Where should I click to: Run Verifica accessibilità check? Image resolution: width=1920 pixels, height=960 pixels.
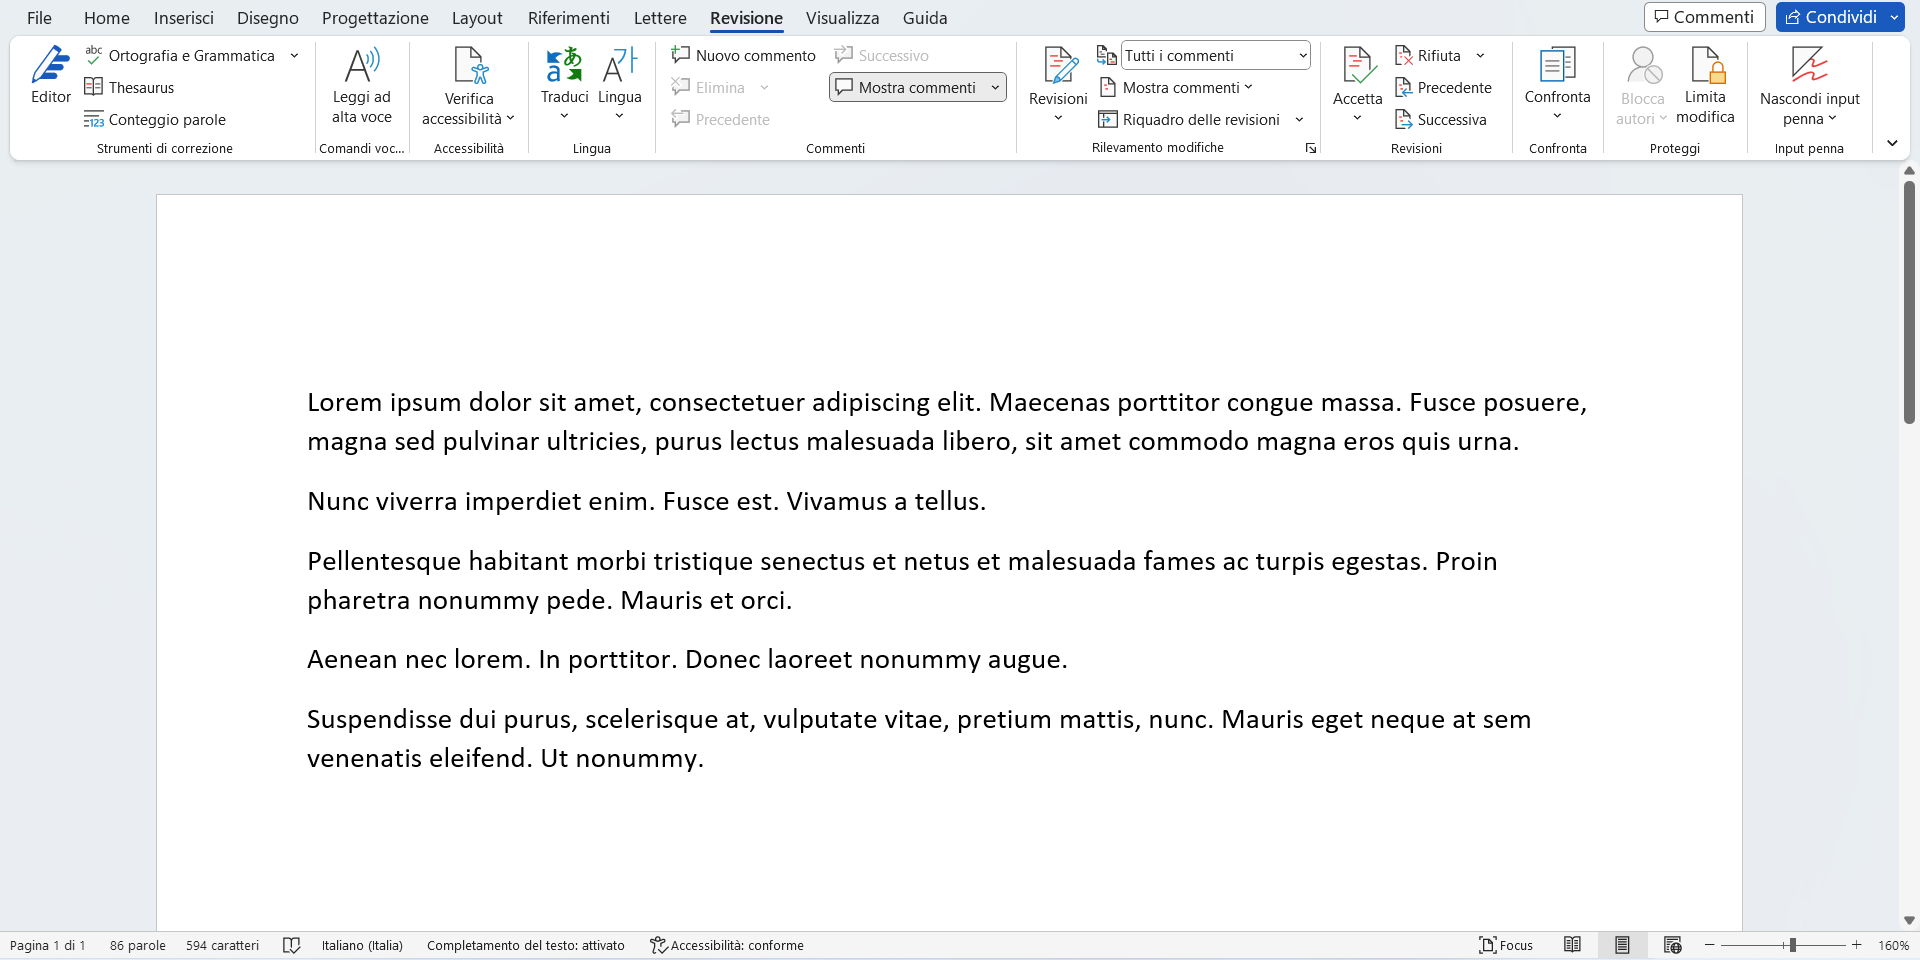tap(468, 85)
